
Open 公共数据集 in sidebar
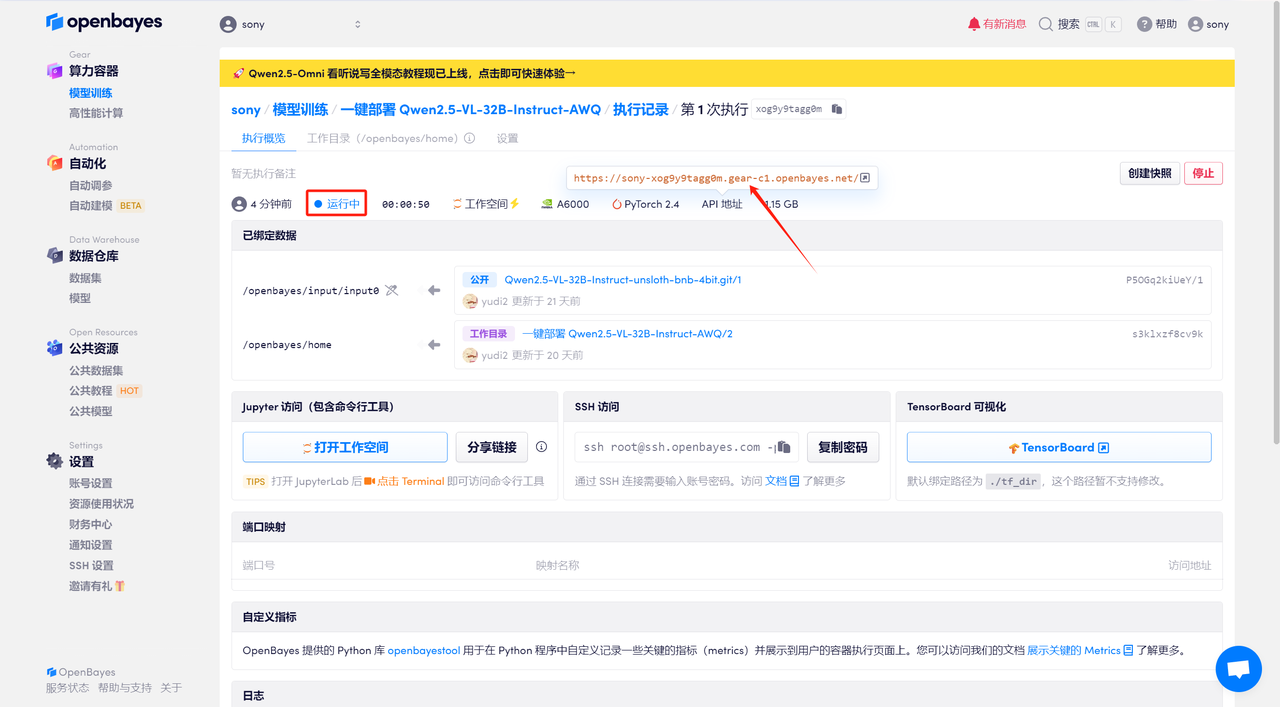pos(96,370)
